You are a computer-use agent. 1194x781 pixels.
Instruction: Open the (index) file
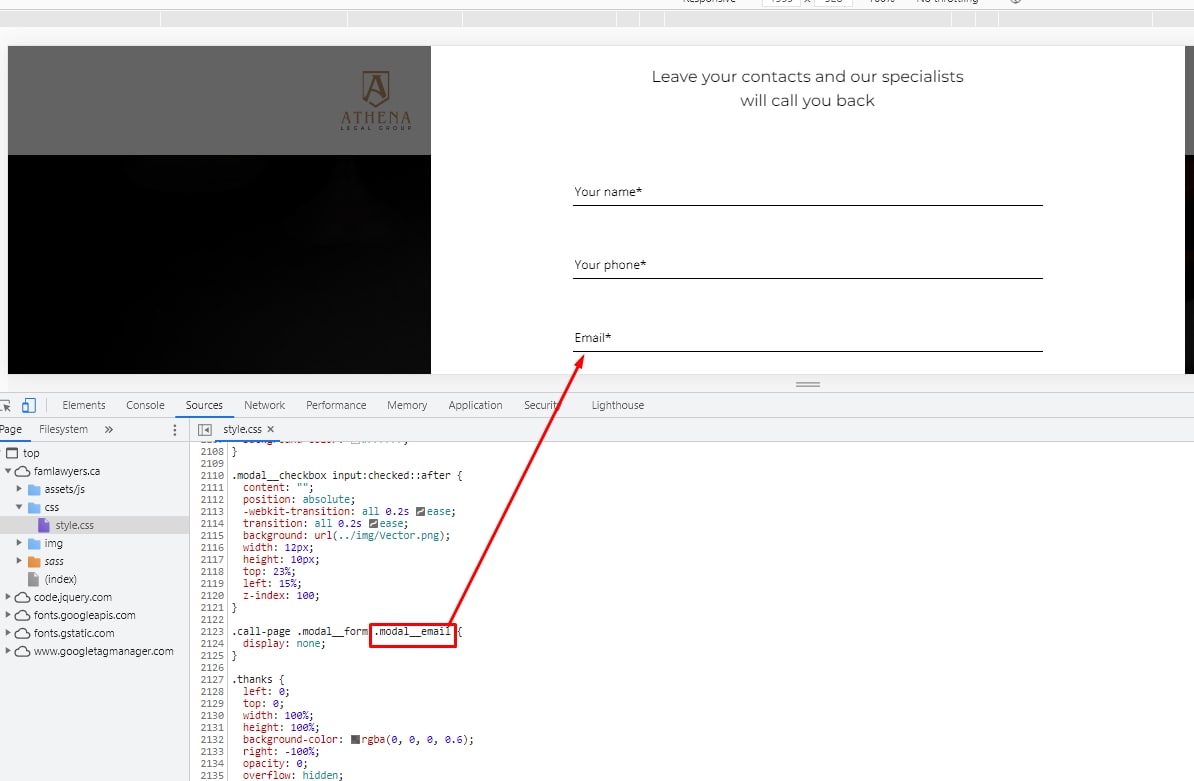click(x=61, y=579)
